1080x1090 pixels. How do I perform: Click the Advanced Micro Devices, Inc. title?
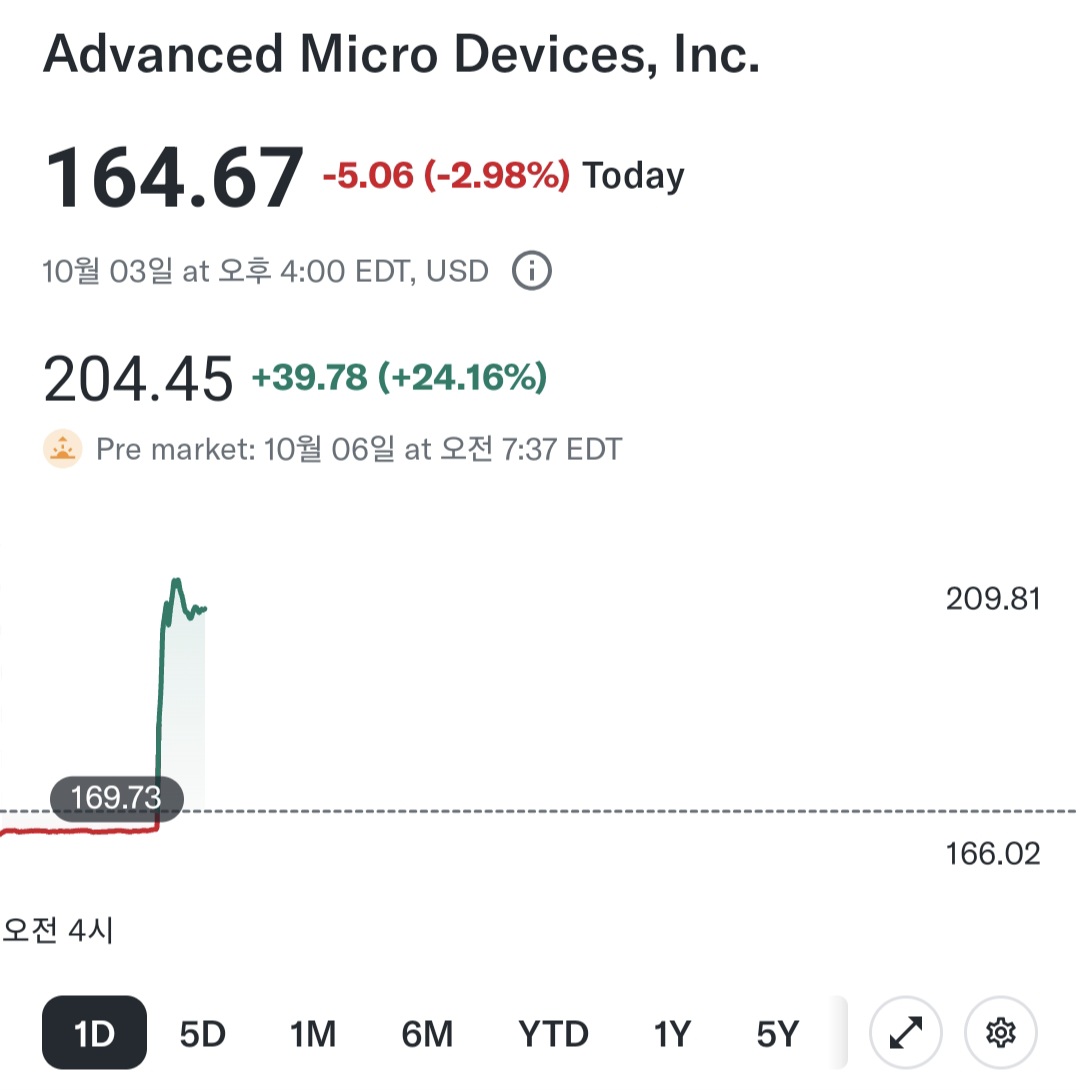pos(401,55)
